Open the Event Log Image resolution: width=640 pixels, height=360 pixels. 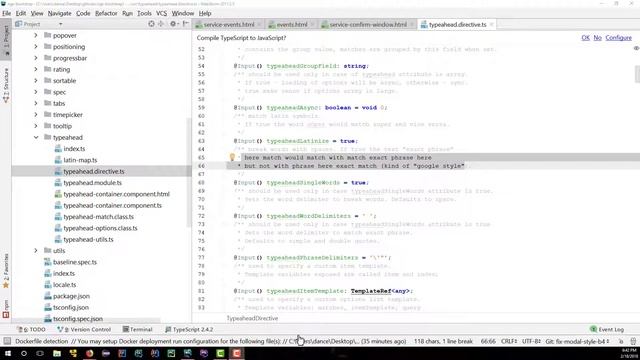(607, 329)
